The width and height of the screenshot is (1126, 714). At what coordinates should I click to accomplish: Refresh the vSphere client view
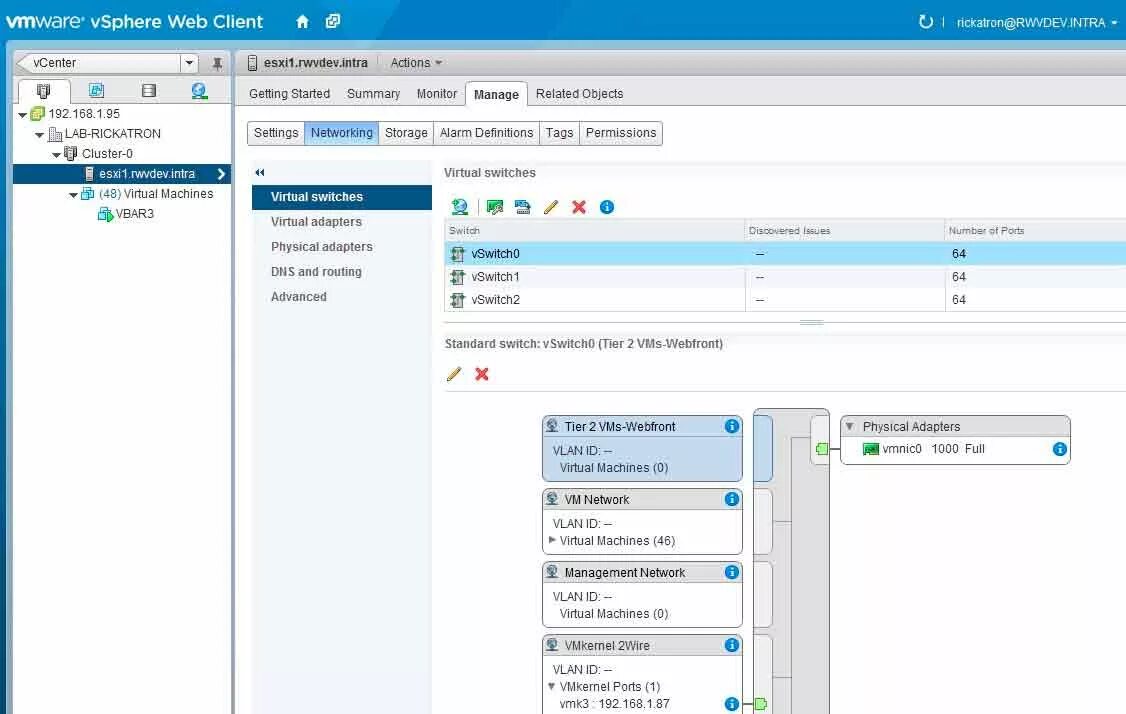926,22
